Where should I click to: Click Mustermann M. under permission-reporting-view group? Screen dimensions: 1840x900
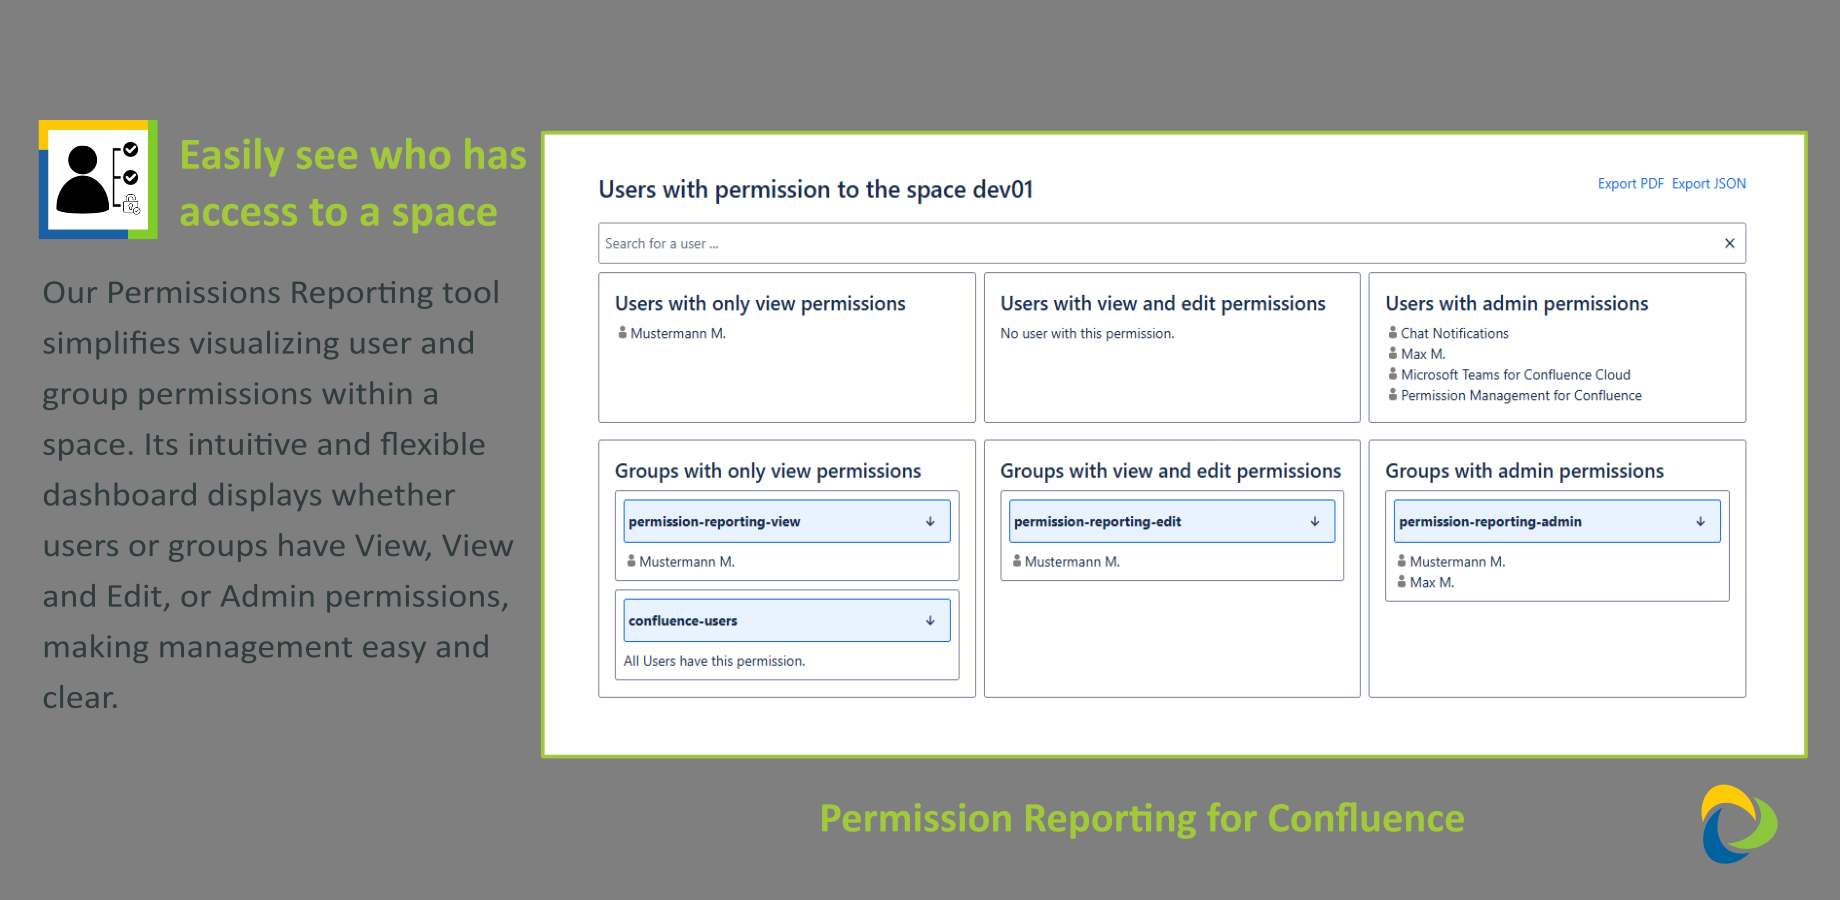(x=688, y=561)
